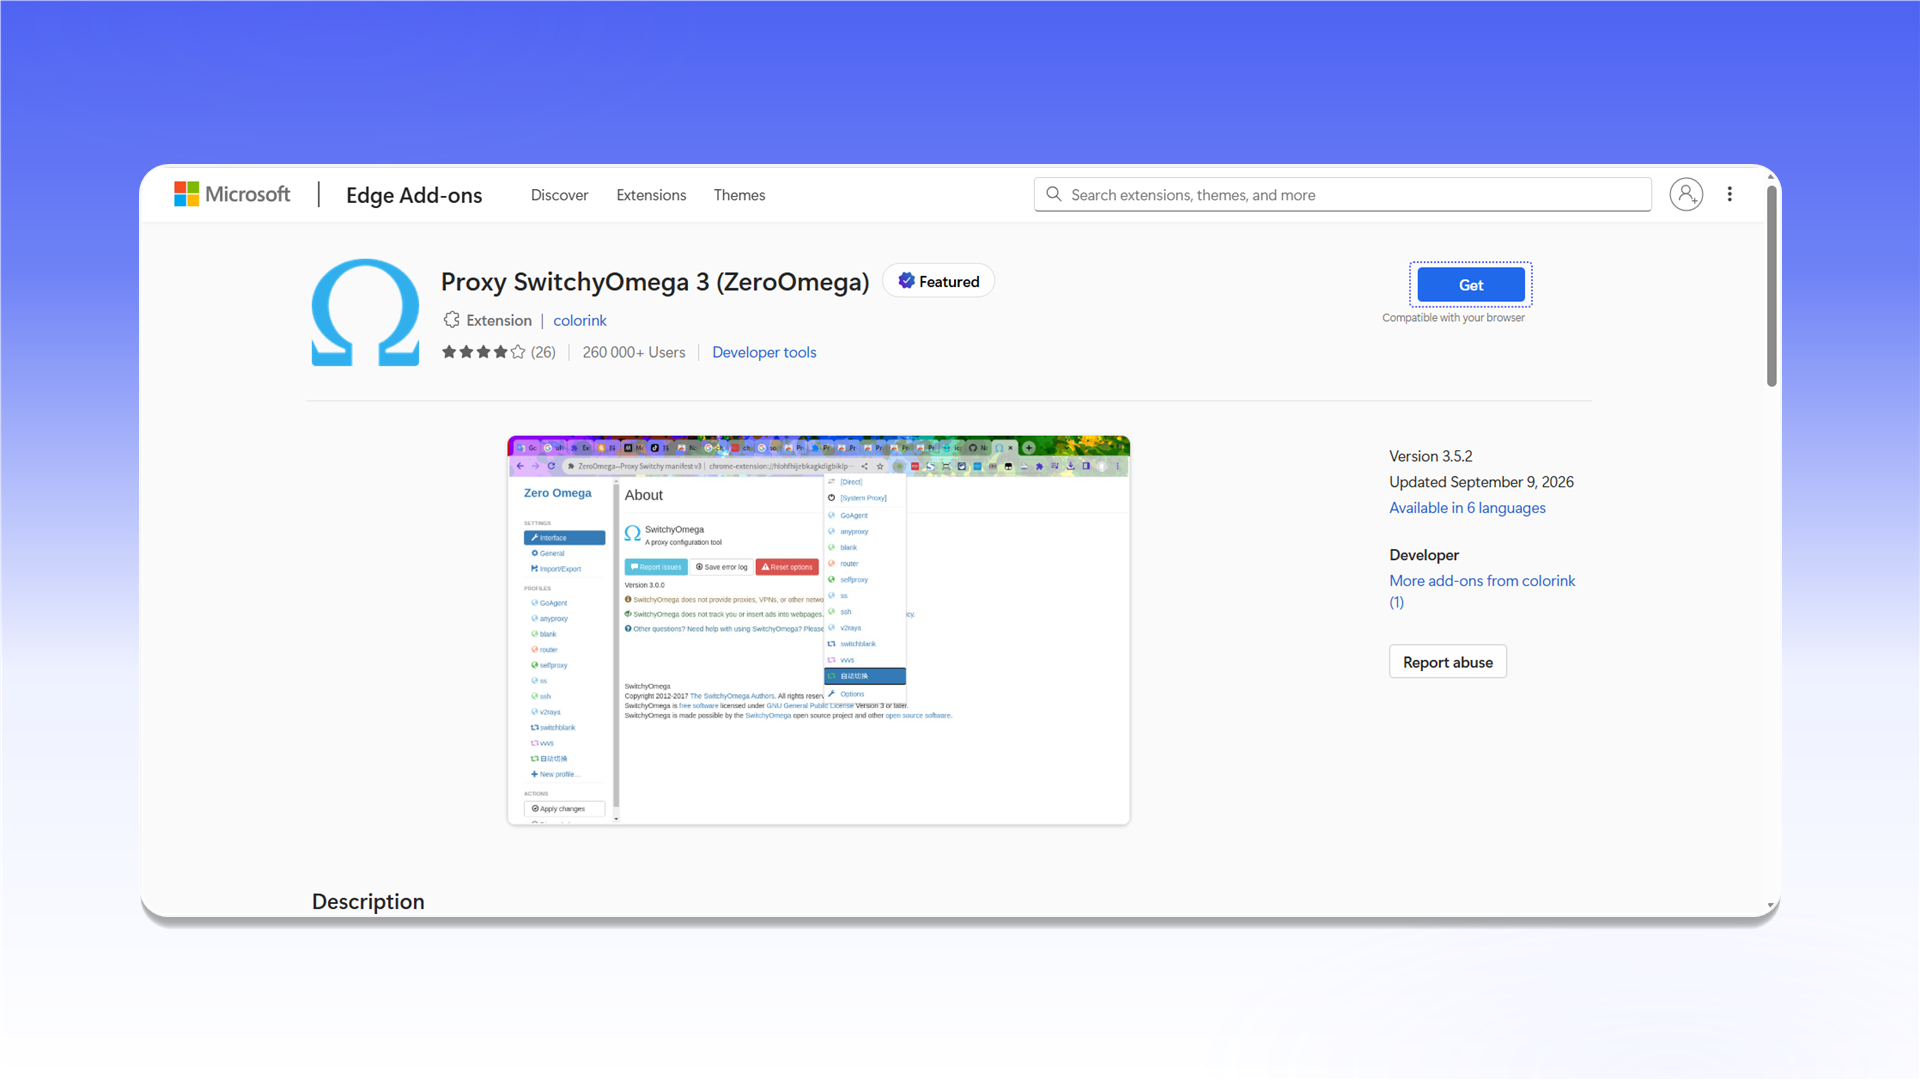Viewport: 1920px width, 1080px height.
Task: Click the Description heading
Action: 368,901
